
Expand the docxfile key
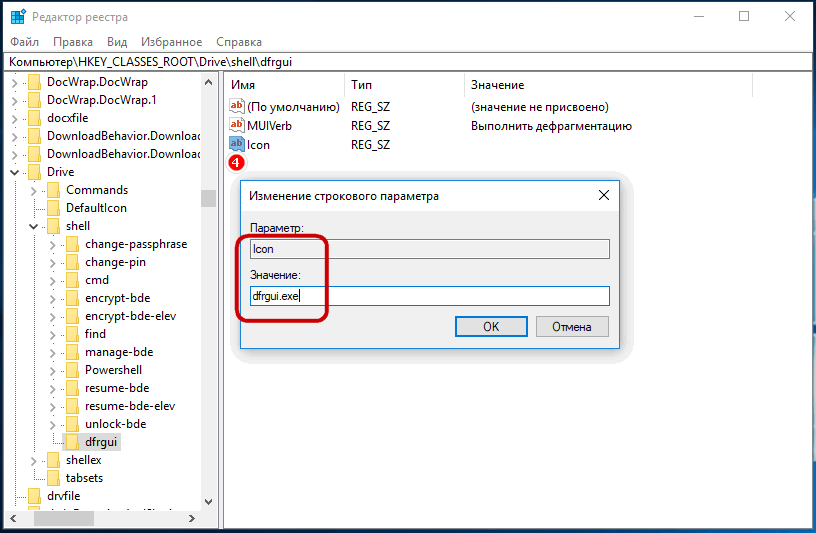coord(15,119)
